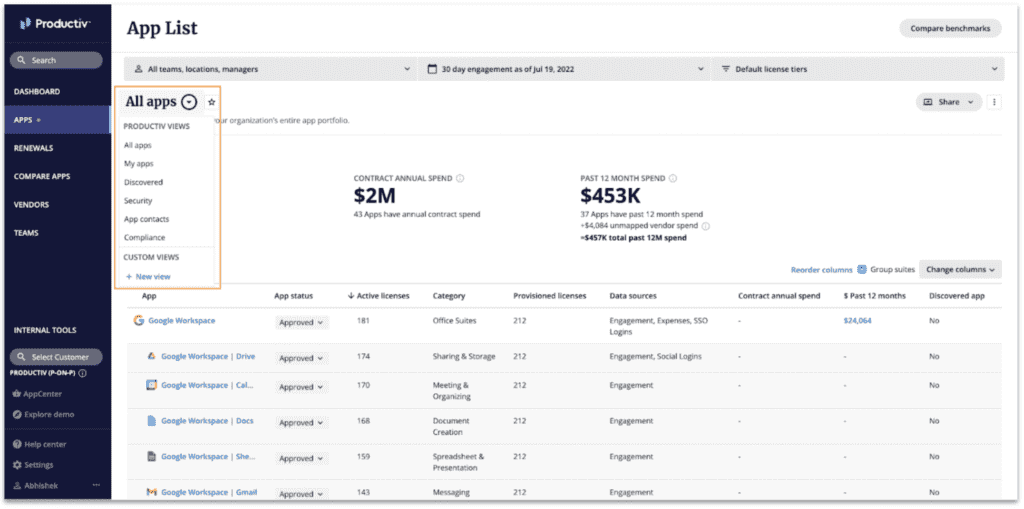Click the Explore demo compass icon
The width and height of the screenshot is (1024, 509).
coord(18,414)
